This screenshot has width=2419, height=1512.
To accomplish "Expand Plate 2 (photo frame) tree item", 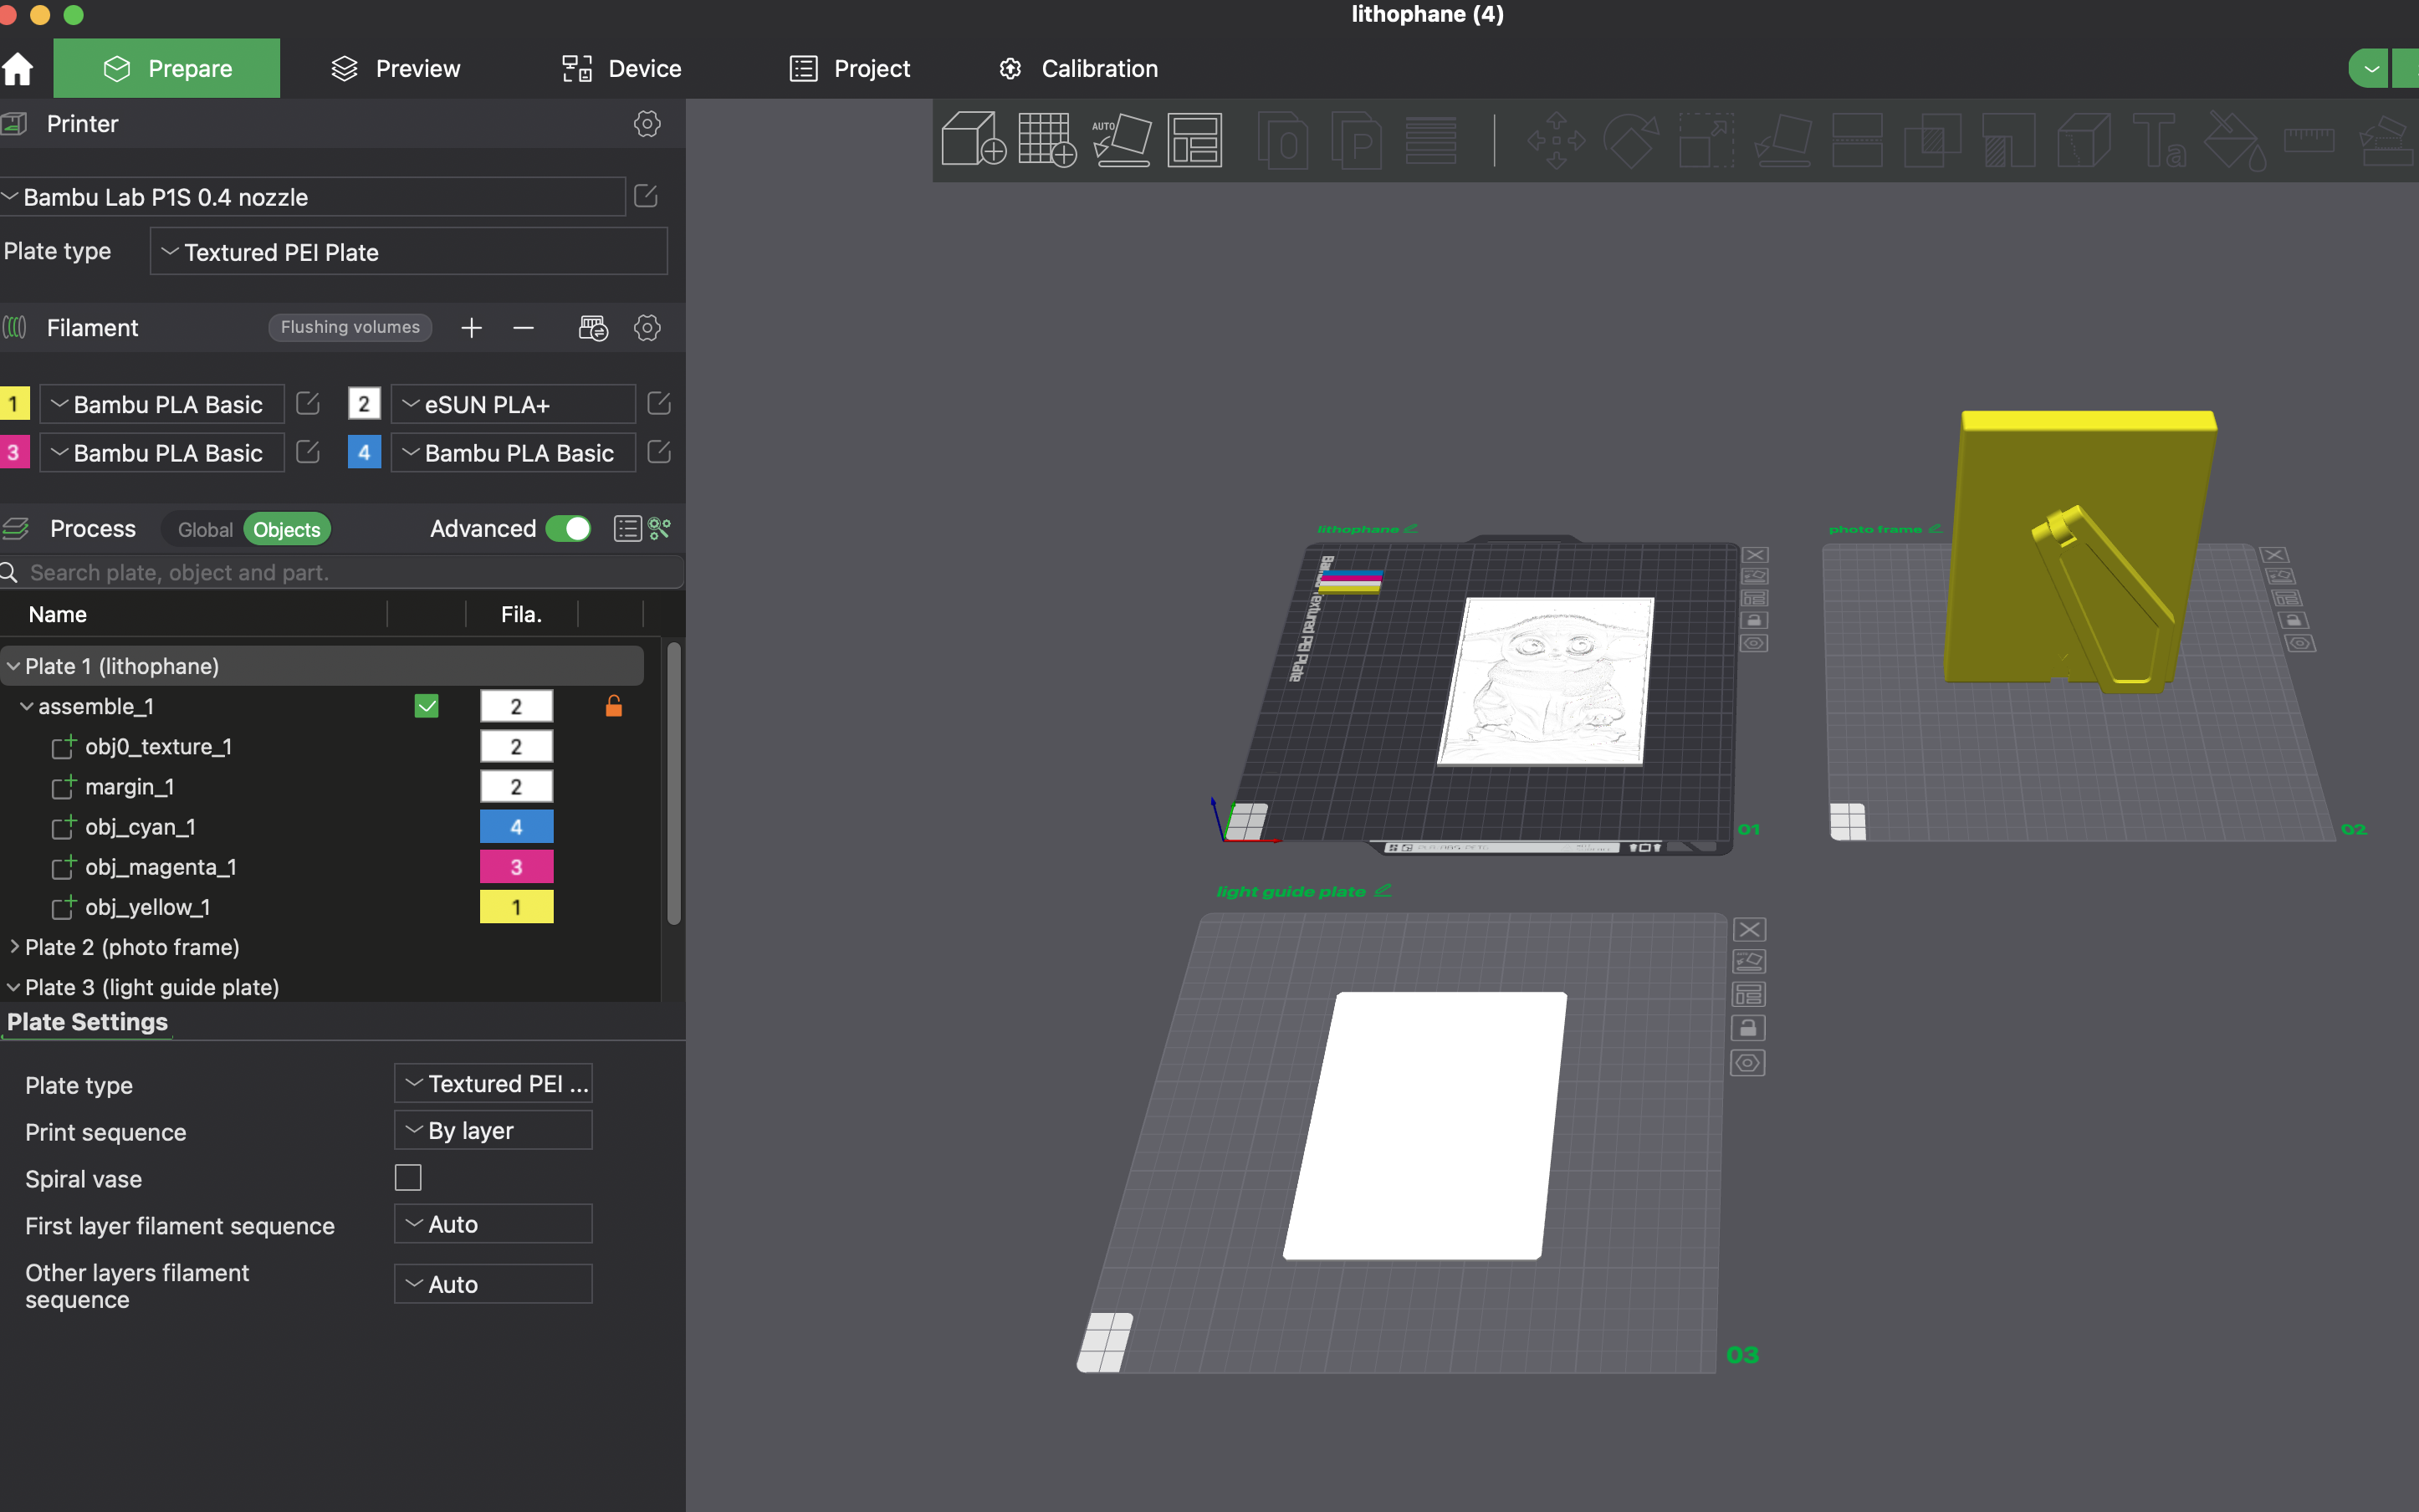I will (x=14, y=946).
